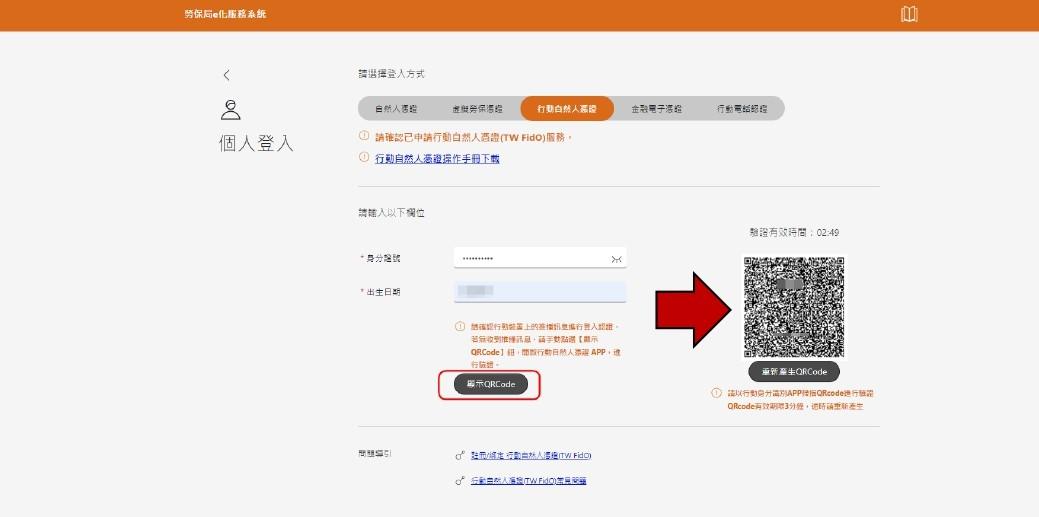The width and height of the screenshot is (1039, 517).
Task: Click info icon beside manual download link
Action: tap(363, 157)
